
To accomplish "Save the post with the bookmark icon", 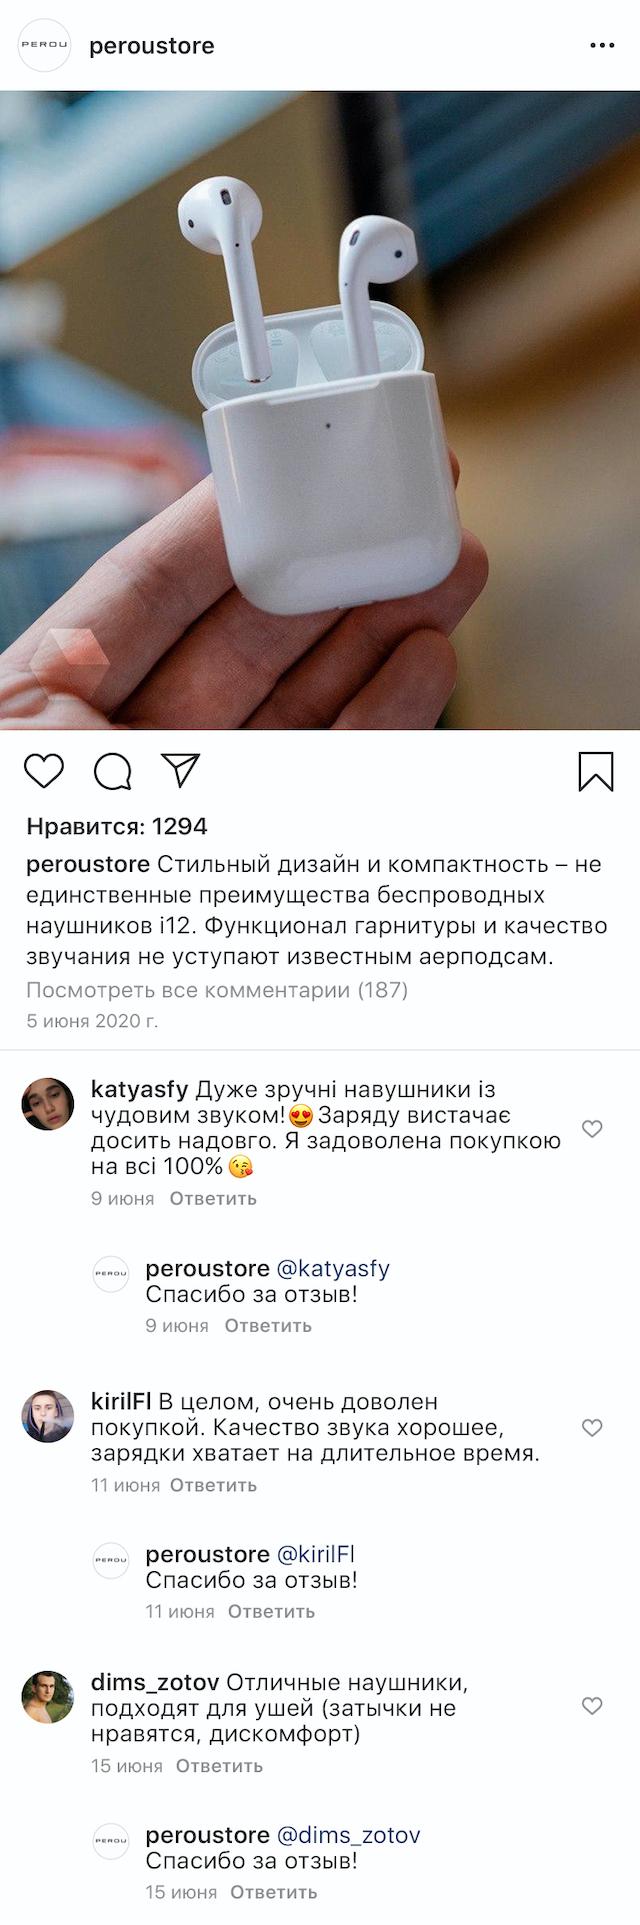I will pyautogui.click(x=596, y=772).
